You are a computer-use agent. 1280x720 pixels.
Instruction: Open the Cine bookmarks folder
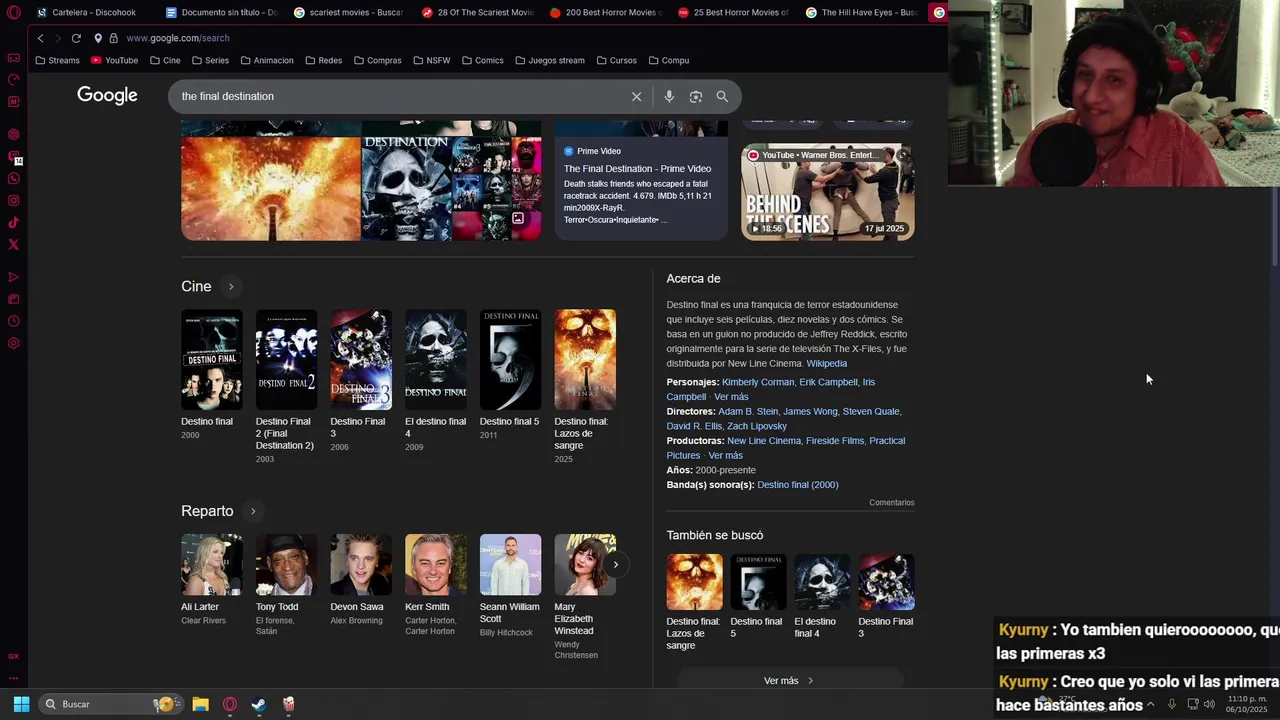pyautogui.click(x=165, y=60)
